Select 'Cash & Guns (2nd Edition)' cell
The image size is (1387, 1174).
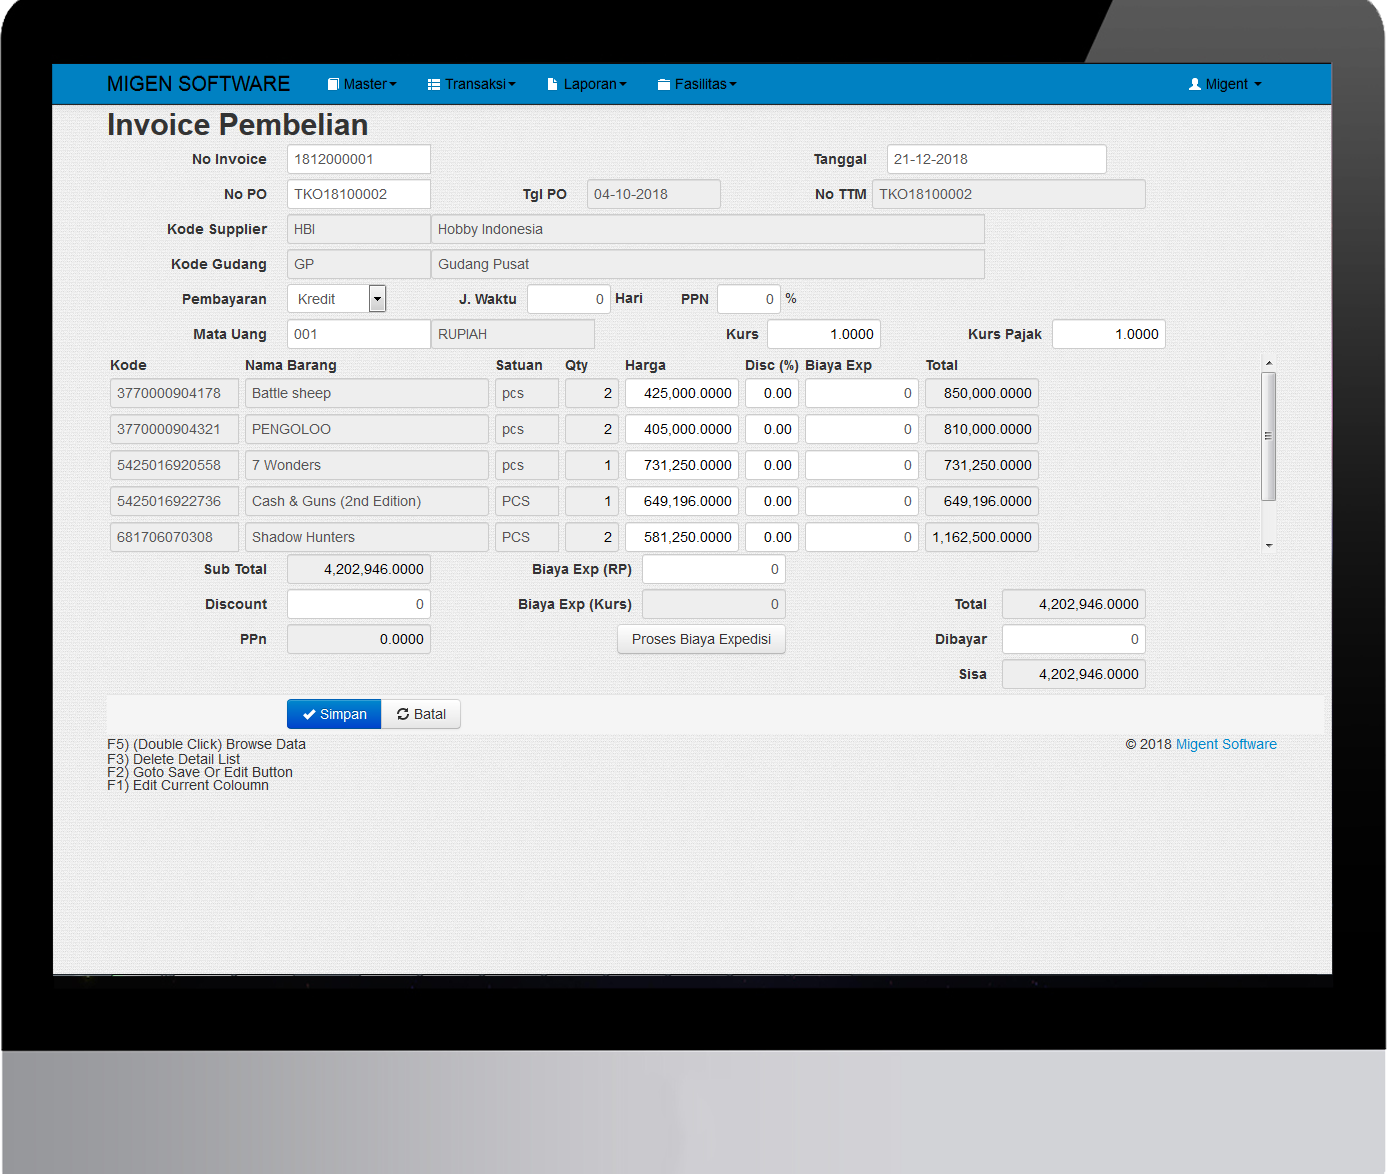tap(367, 501)
